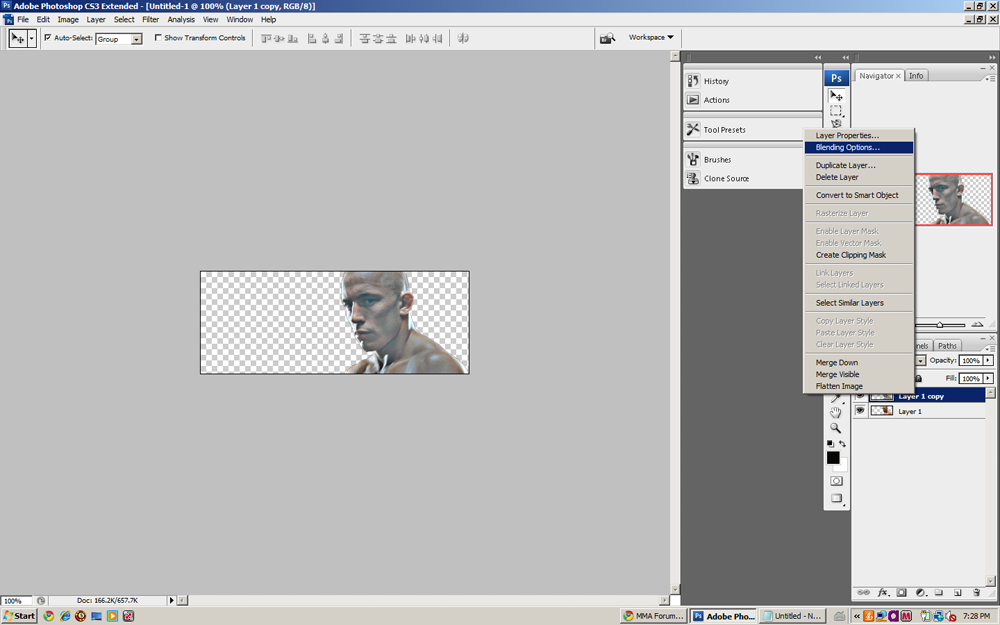Screen dimensions: 1000x625
Task: Enable Show Transform Controls checkbox
Action: [158, 38]
